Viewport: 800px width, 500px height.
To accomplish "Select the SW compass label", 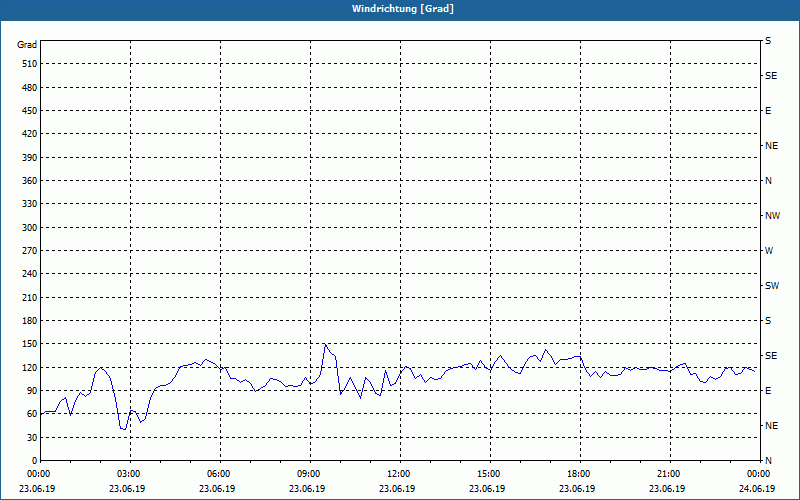I will [x=772, y=286].
